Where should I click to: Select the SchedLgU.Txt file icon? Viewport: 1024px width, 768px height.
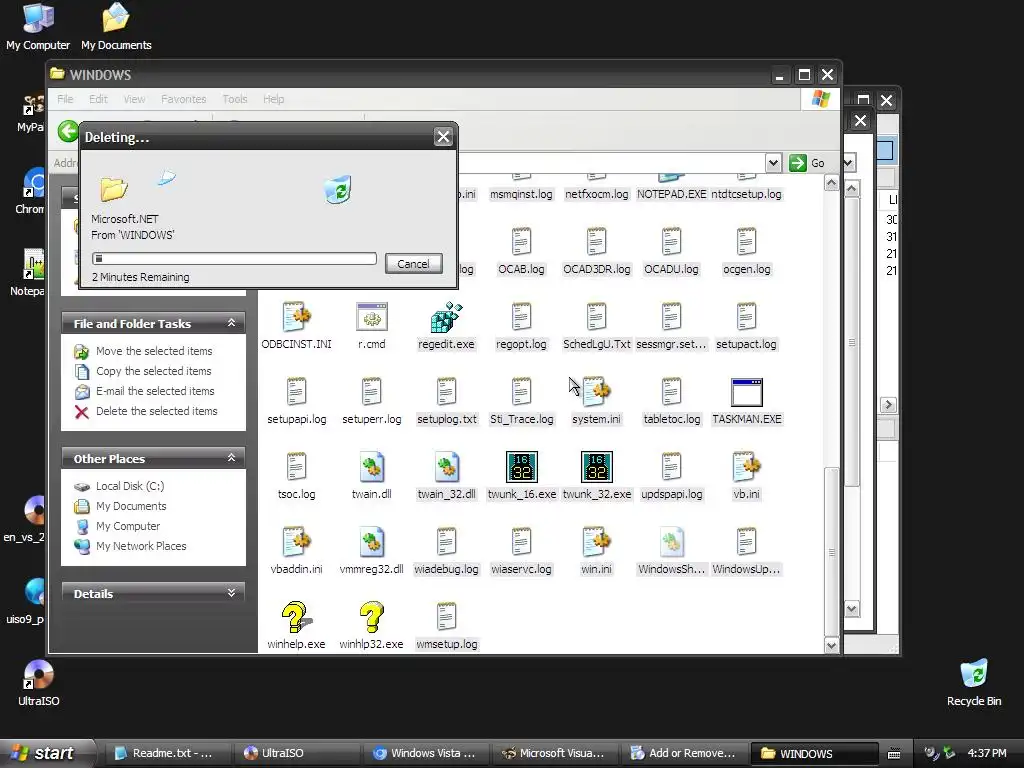pyautogui.click(x=596, y=317)
